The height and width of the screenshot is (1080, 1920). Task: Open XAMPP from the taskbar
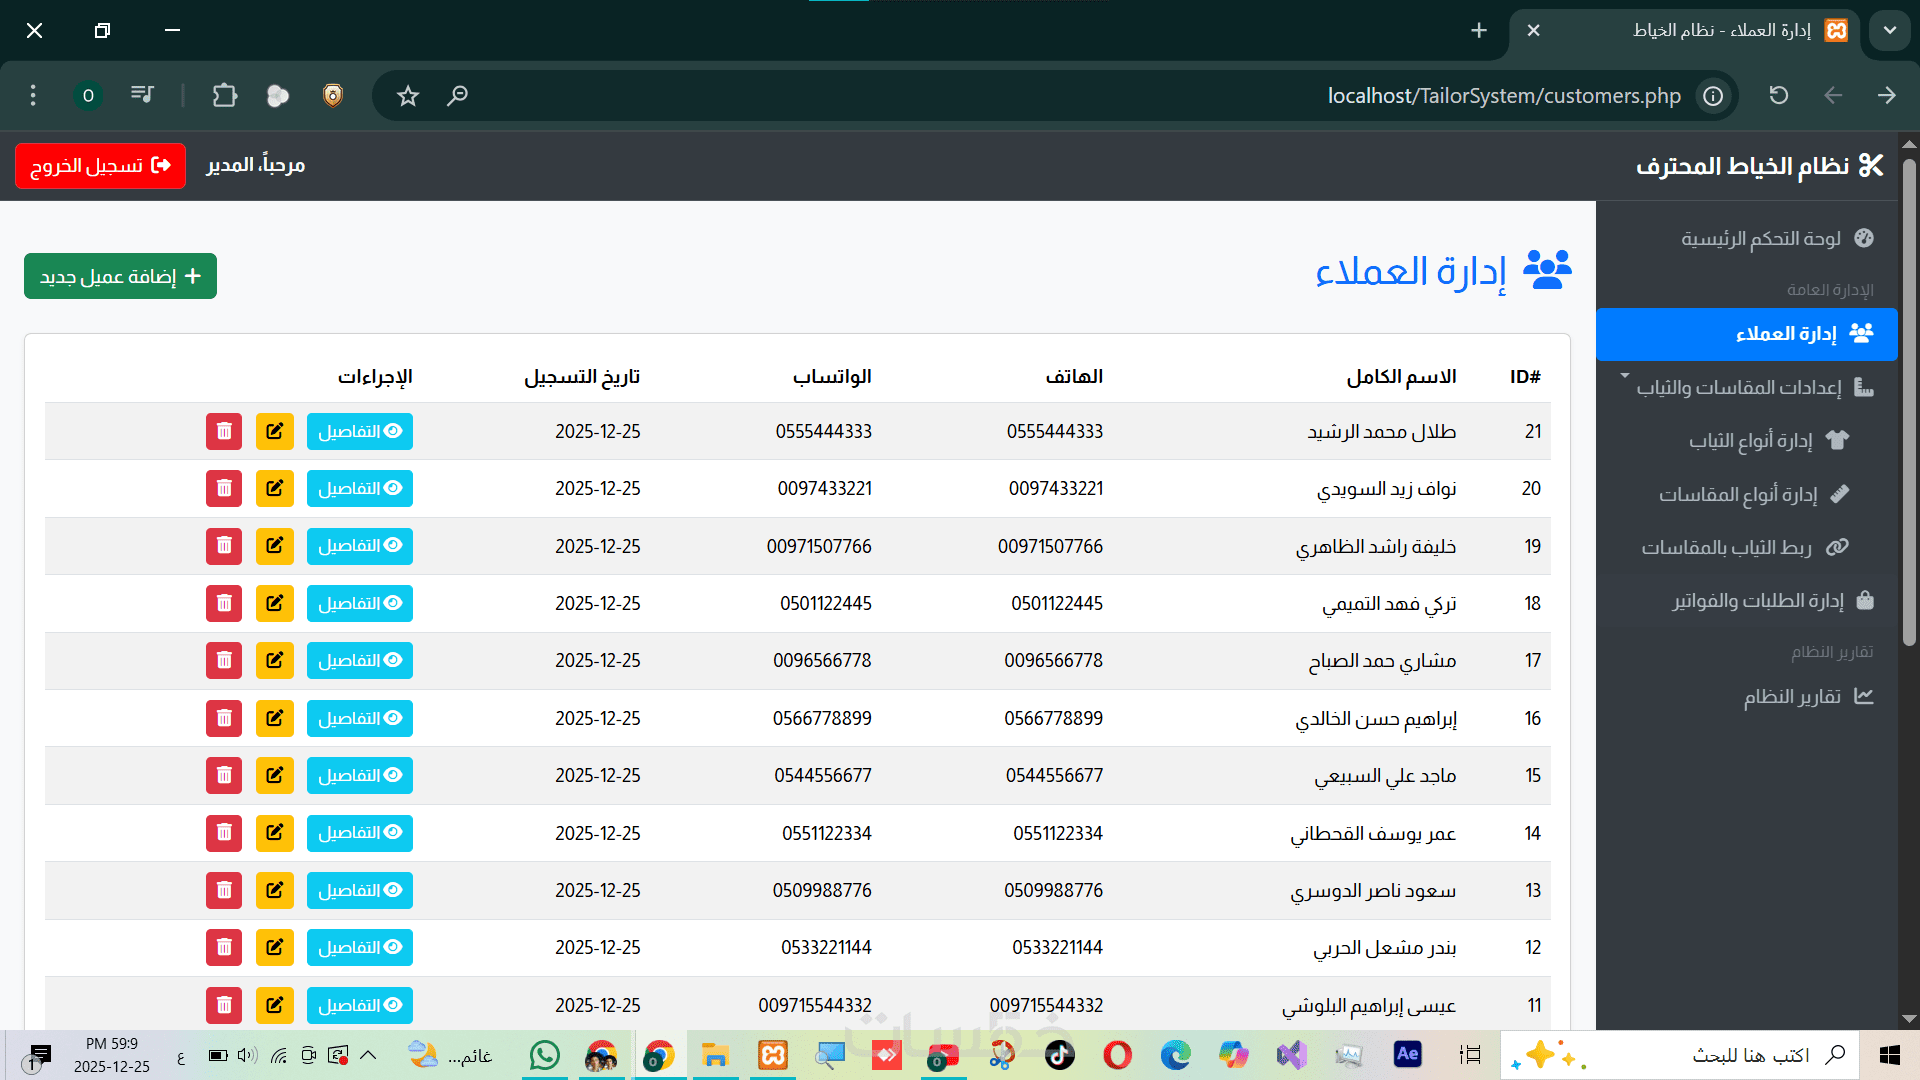pyautogui.click(x=773, y=1055)
